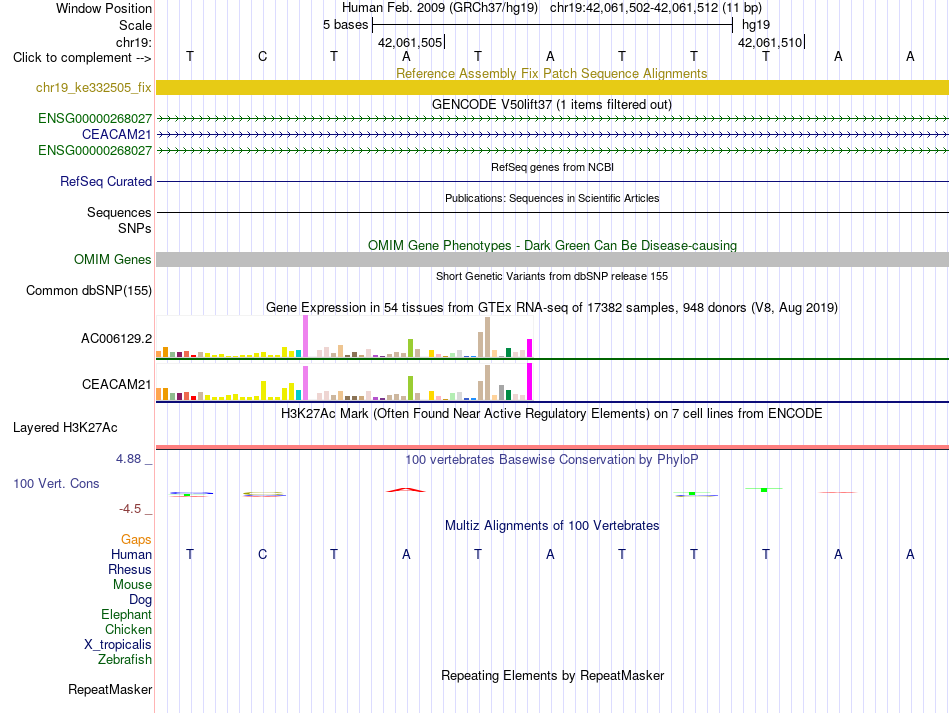
Task: Click the OMIM Gene Phenotypes track title
Action: pyautogui.click(x=552, y=245)
